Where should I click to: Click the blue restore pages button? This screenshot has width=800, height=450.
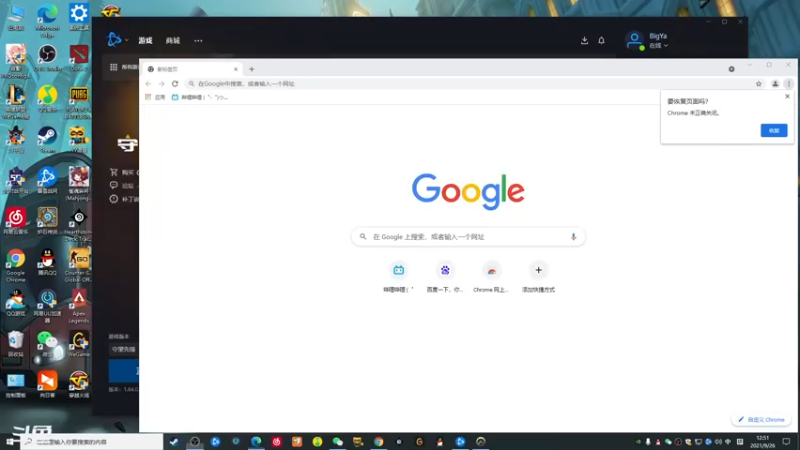coord(773,131)
